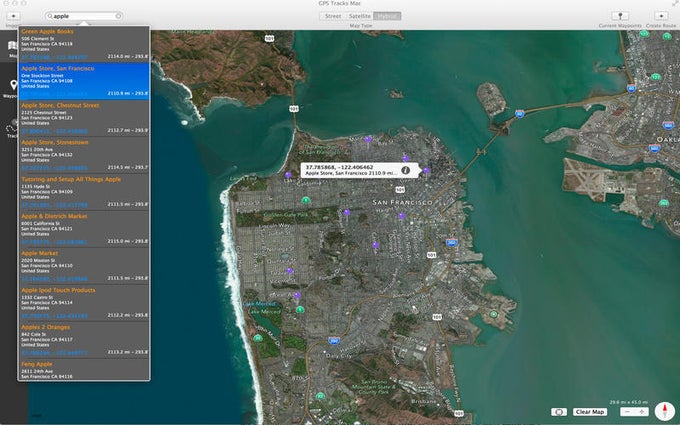The width and height of the screenshot is (680, 425).
Task: Select Apple Market on Mission St result
Action: point(84,265)
